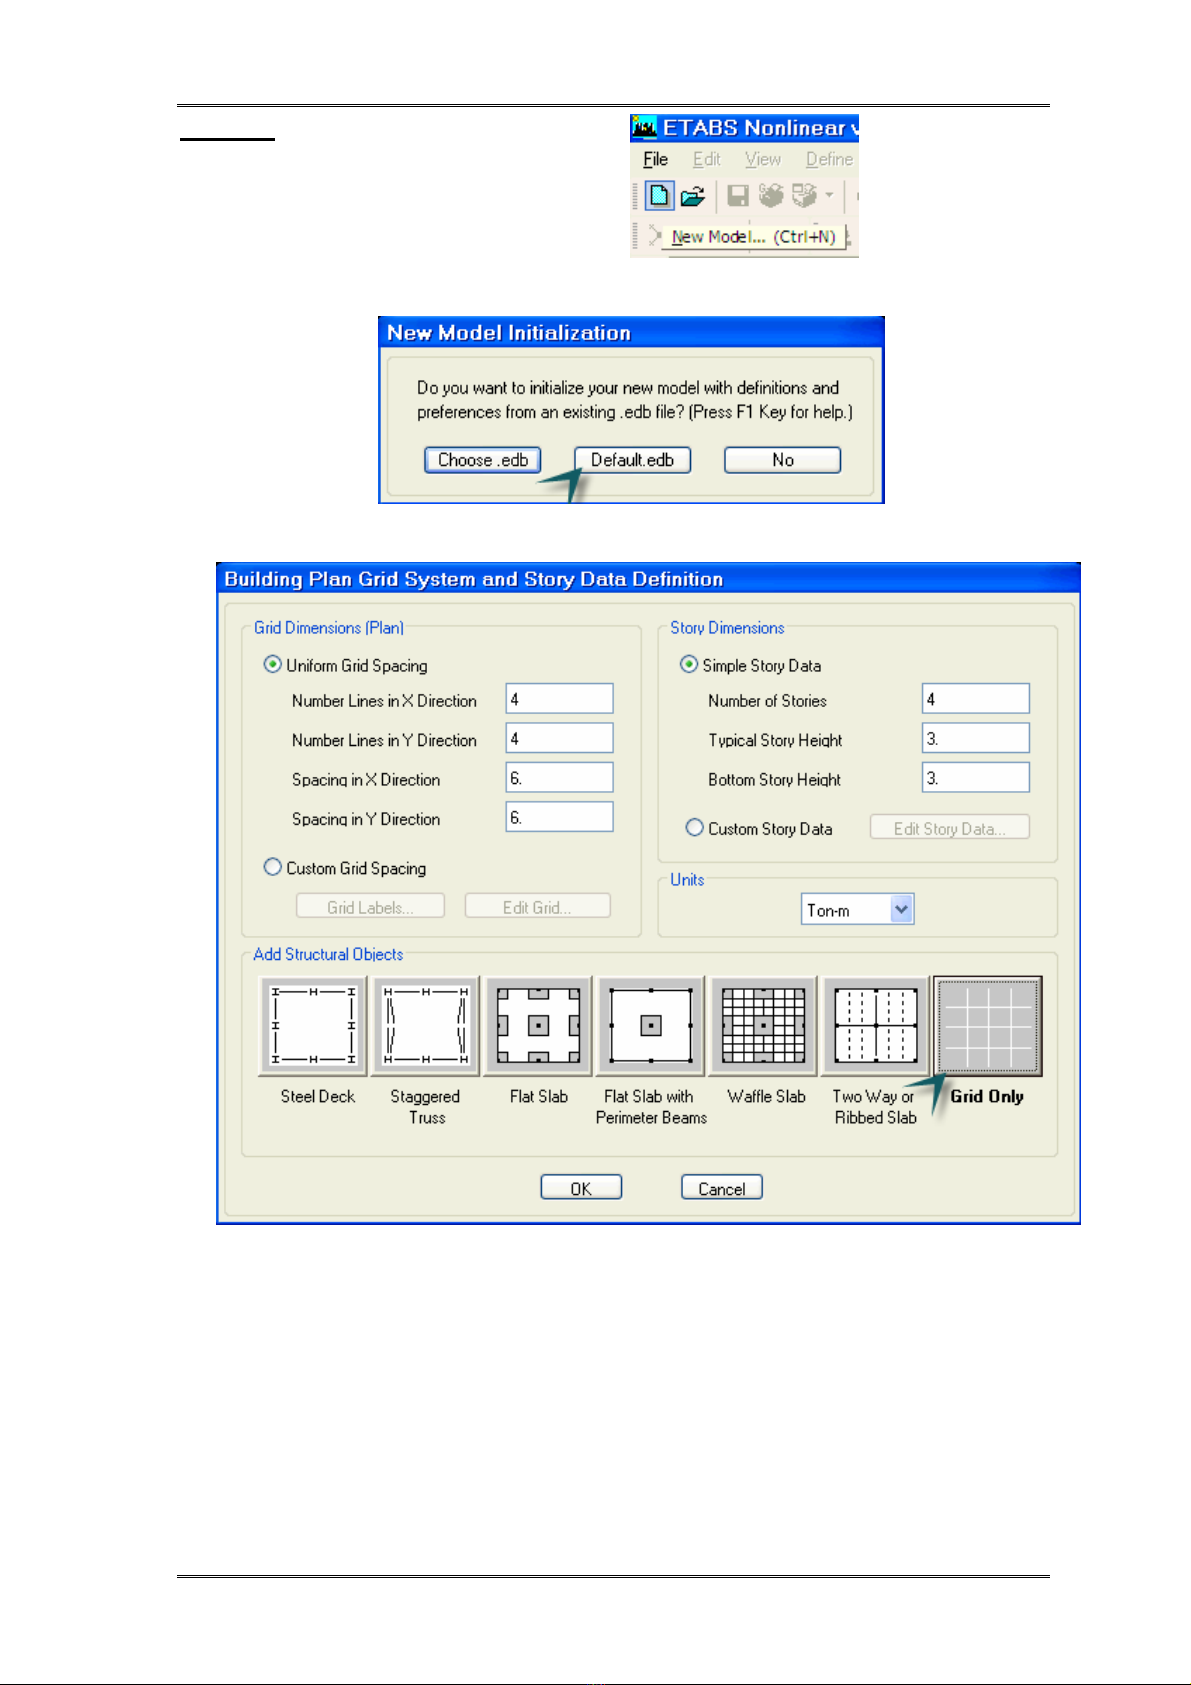Choose Two Way or Ribbed Slab icon
This screenshot has height=1685, width=1191.
876,1026
